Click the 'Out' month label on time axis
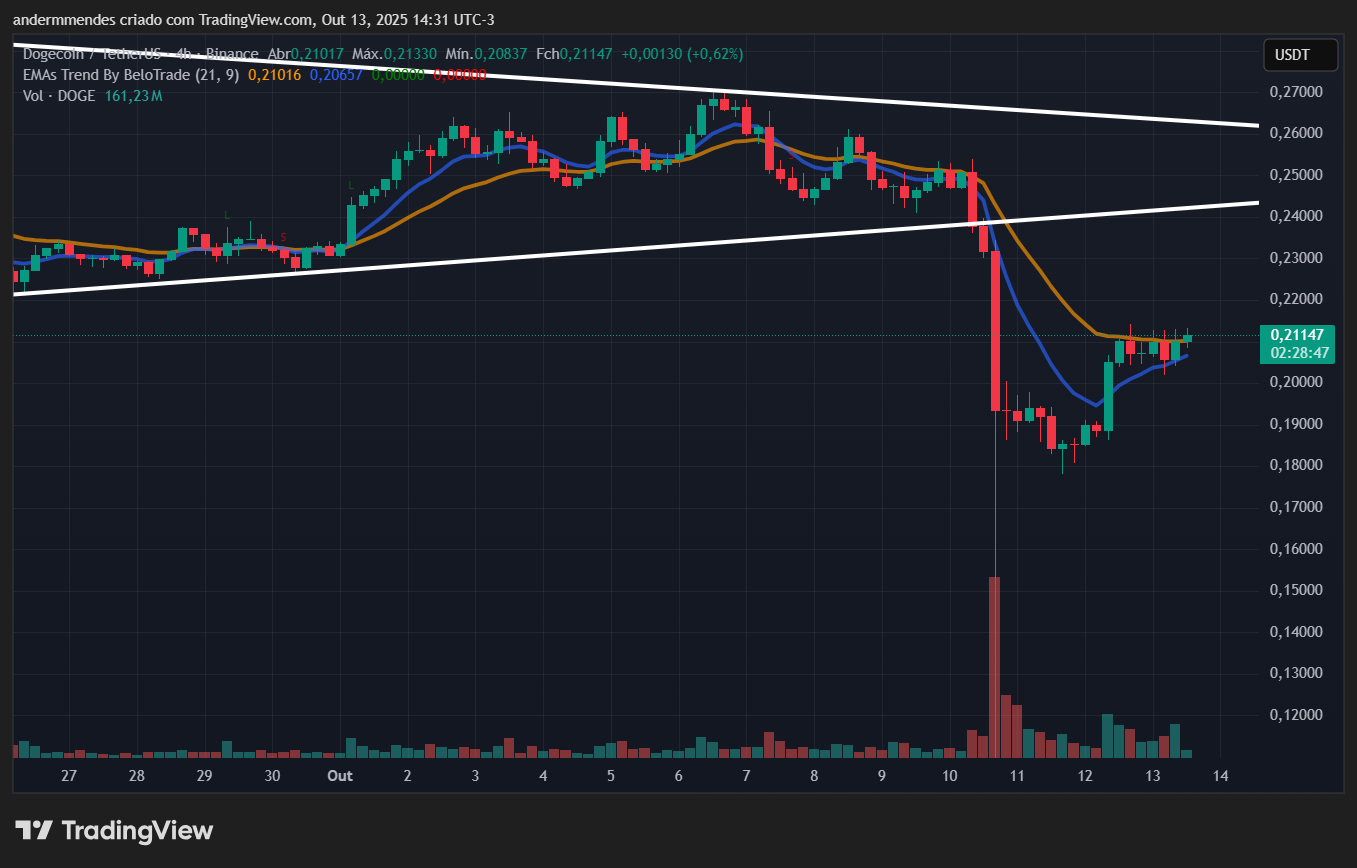This screenshot has width=1357, height=868. click(x=340, y=776)
